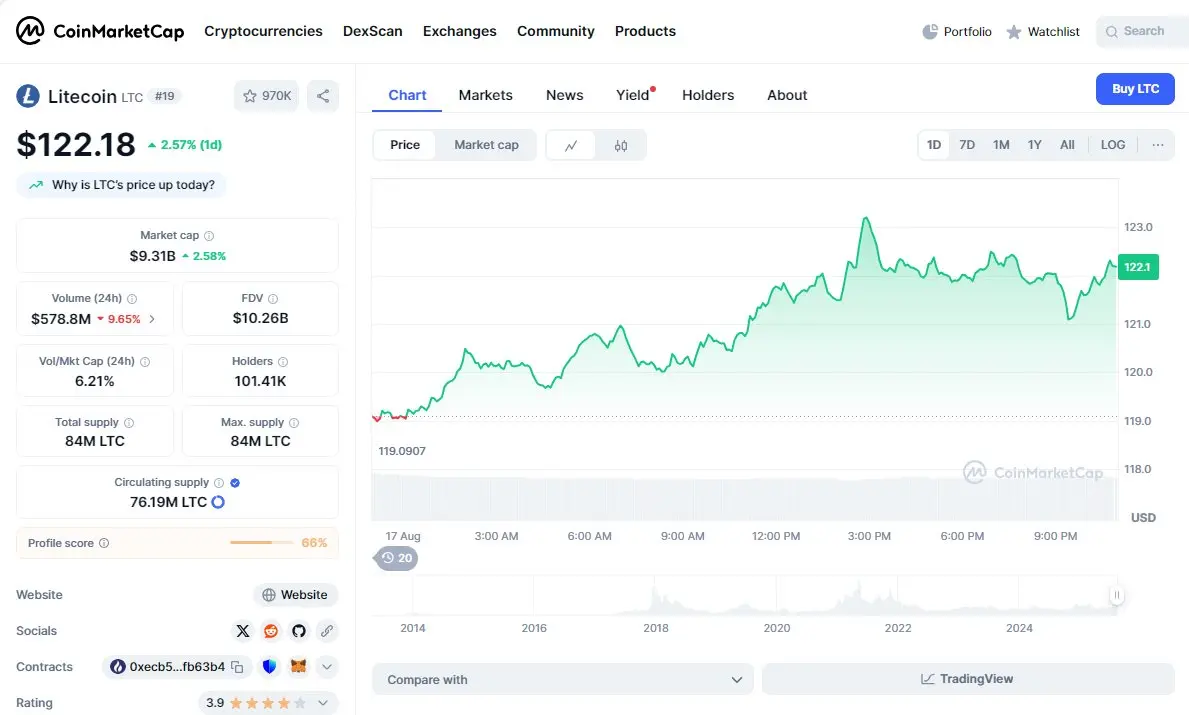Screen dimensions: 1189x715
Task: Click the MetaMask fox icon
Action: 299,666
